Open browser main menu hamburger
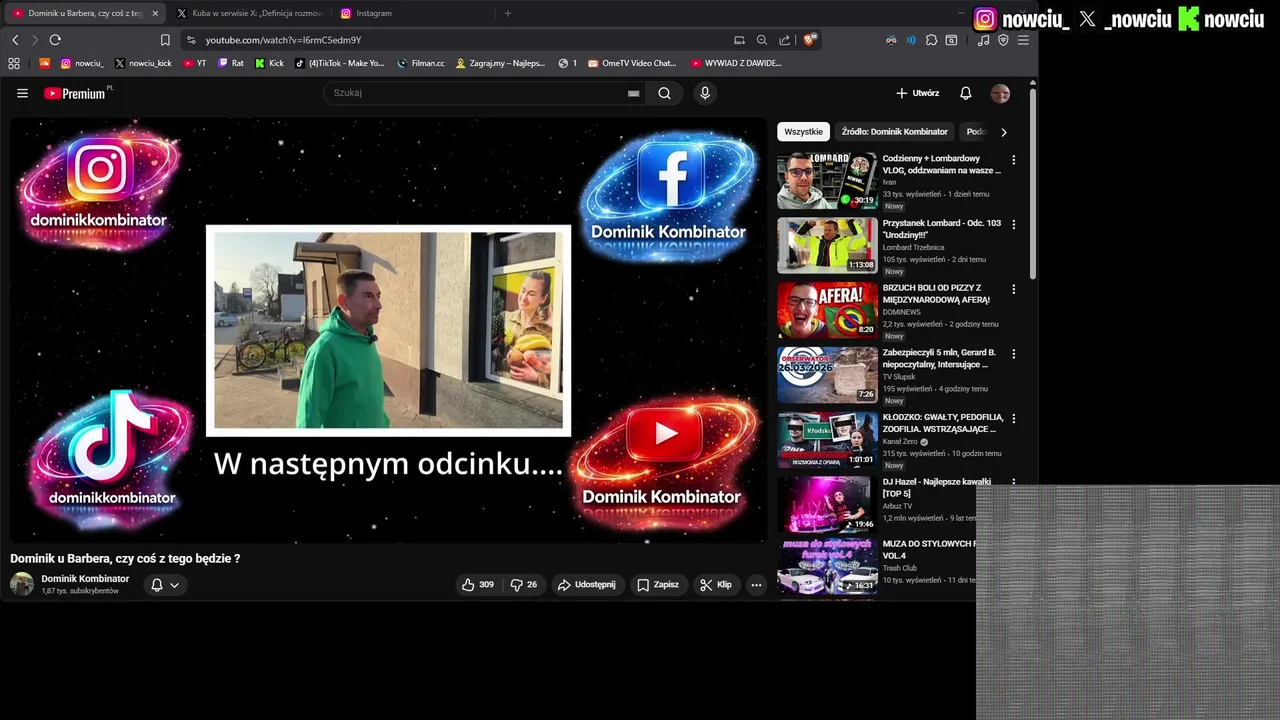 [1023, 40]
